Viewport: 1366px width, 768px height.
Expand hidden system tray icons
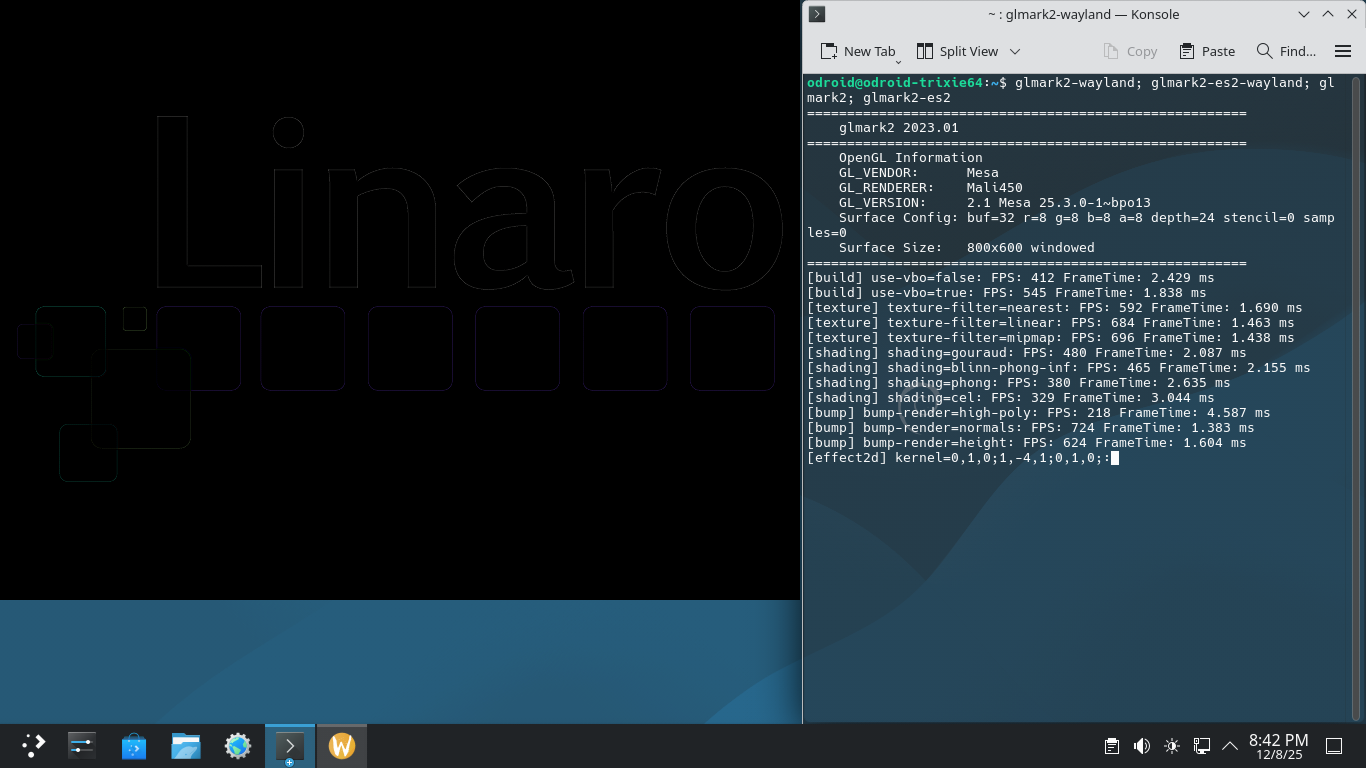[1230, 746]
